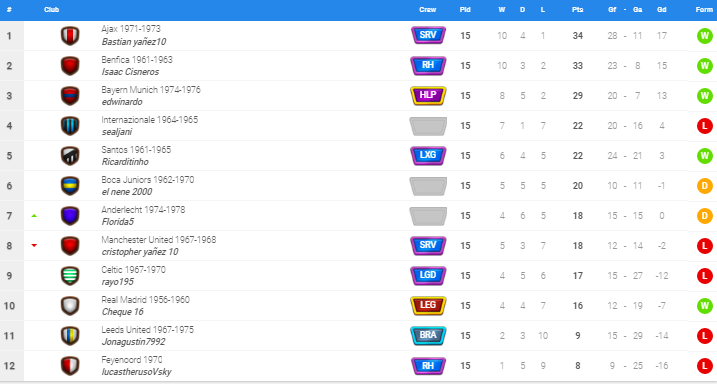
Task: Click the Santos black-and-white shield icon
Action: (x=70, y=156)
